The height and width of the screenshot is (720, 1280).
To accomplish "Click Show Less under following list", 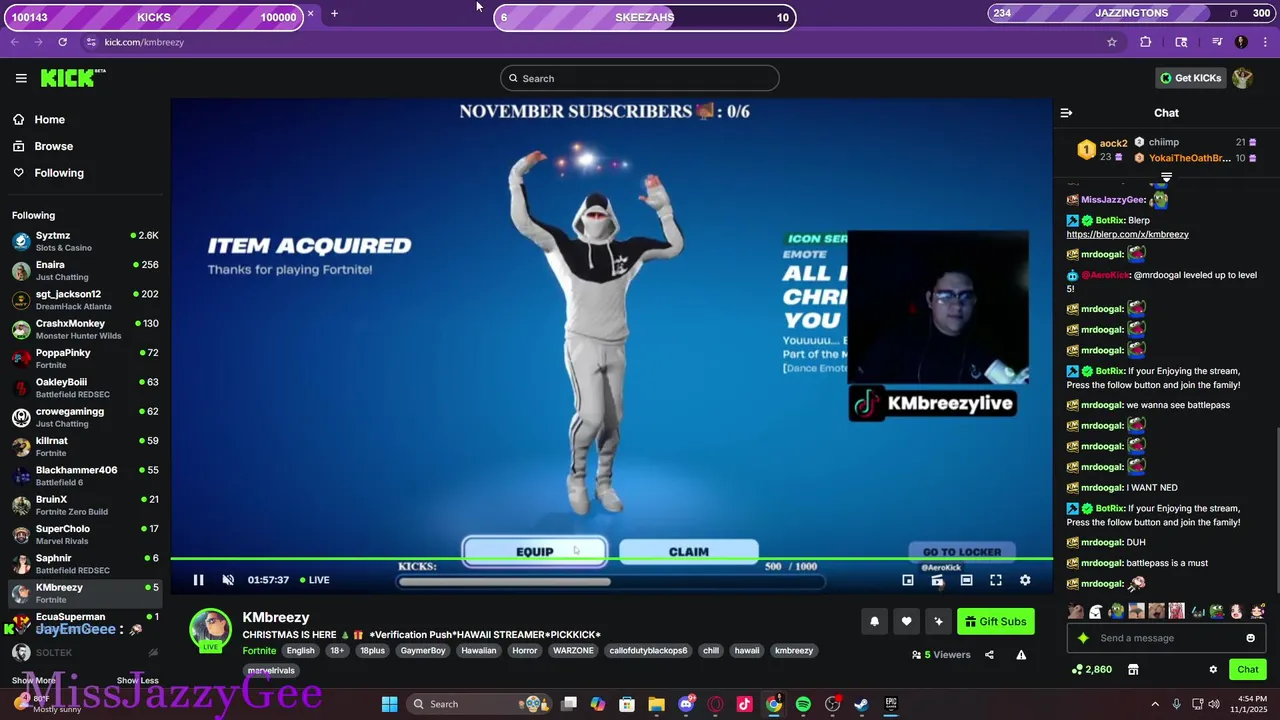I will (x=137, y=680).
